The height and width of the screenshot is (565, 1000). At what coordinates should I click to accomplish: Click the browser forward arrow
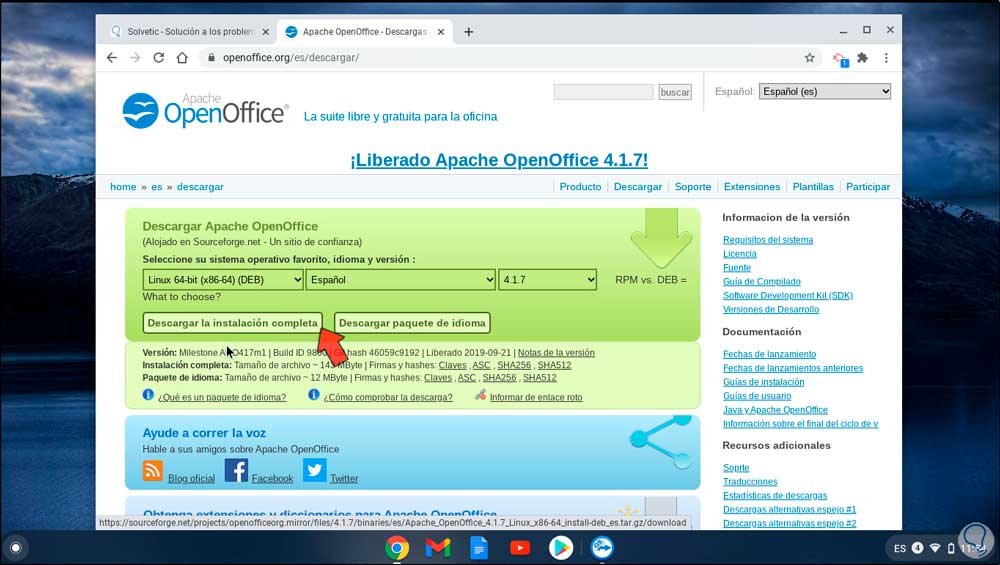point(135,57)
